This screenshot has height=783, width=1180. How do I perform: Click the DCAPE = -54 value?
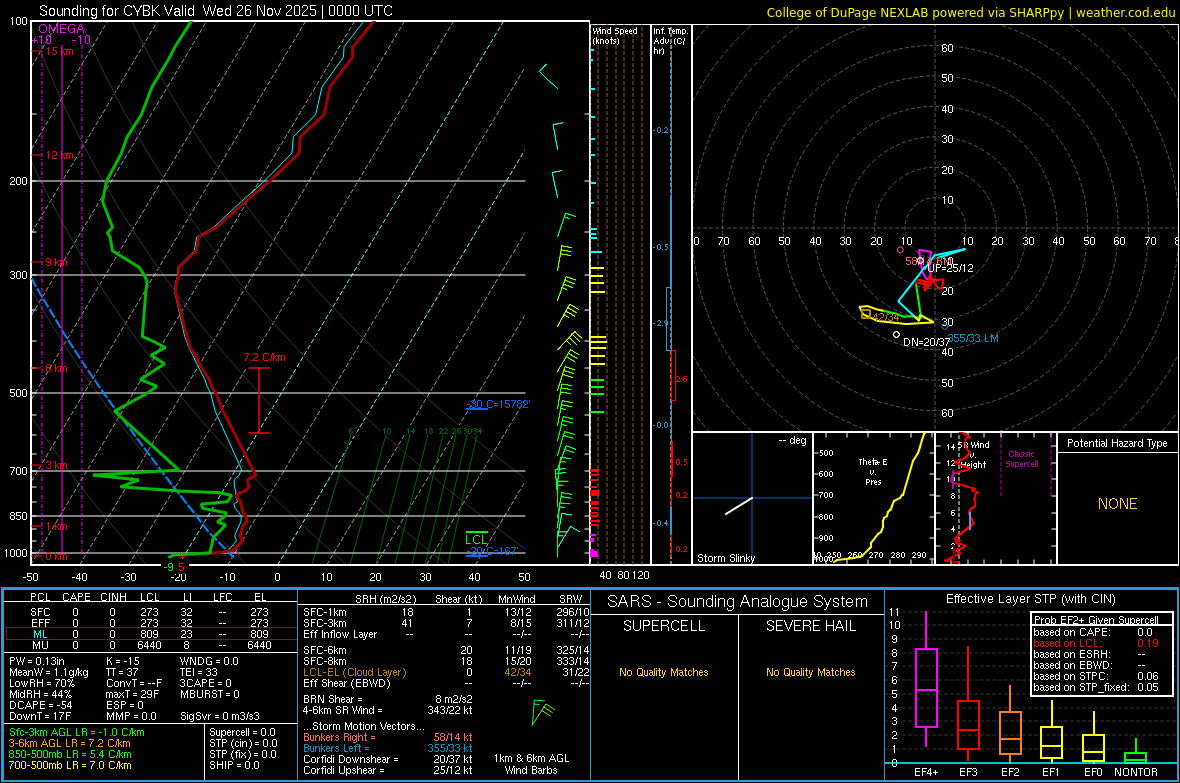pos(40,705)
